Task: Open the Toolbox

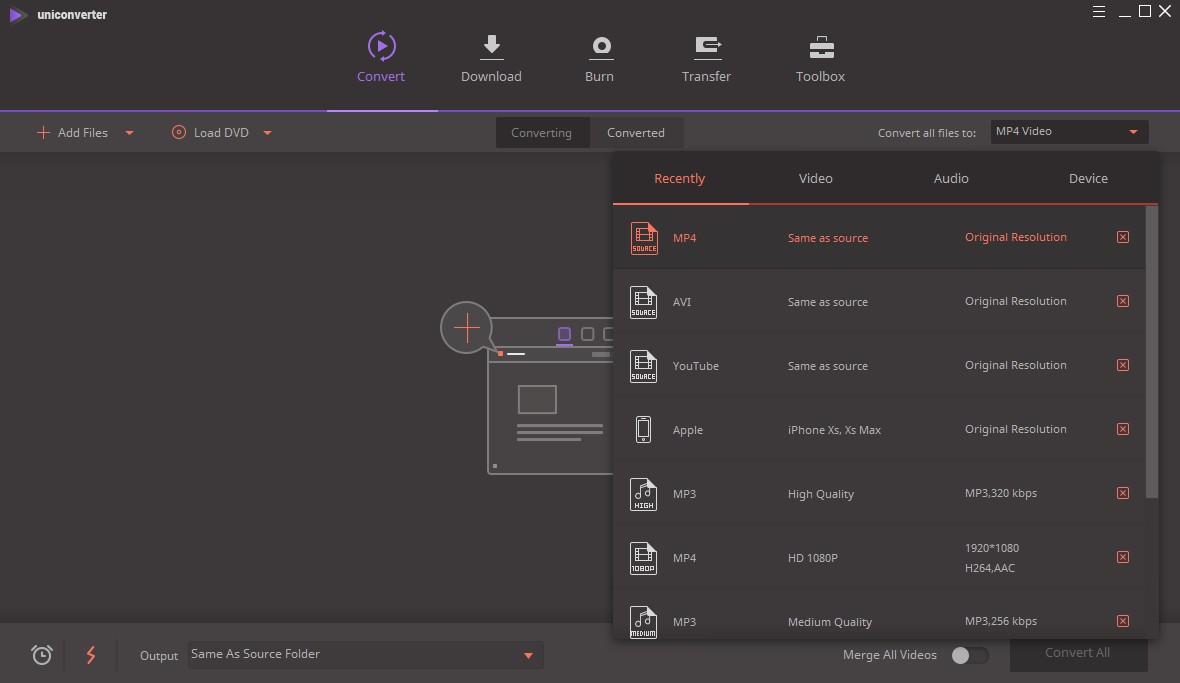Action: [x=820, y=57]
